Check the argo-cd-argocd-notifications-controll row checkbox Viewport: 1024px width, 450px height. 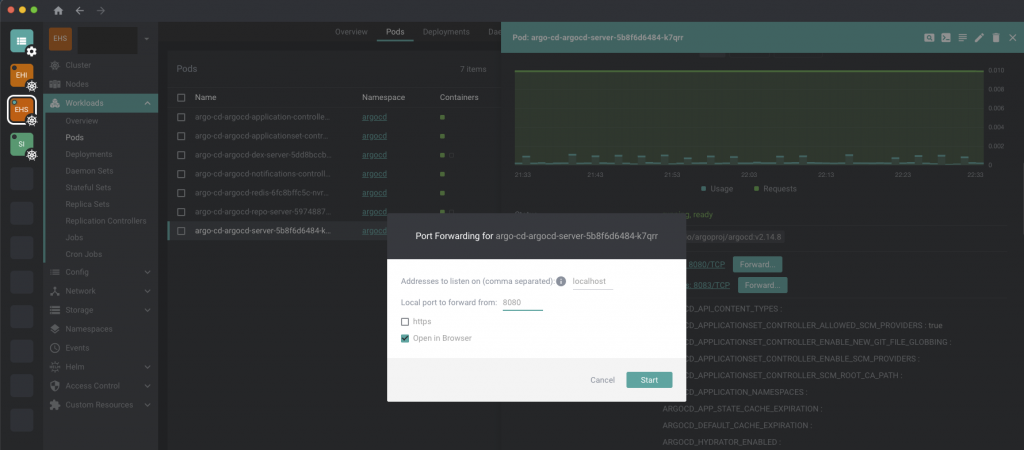point(182,174)
